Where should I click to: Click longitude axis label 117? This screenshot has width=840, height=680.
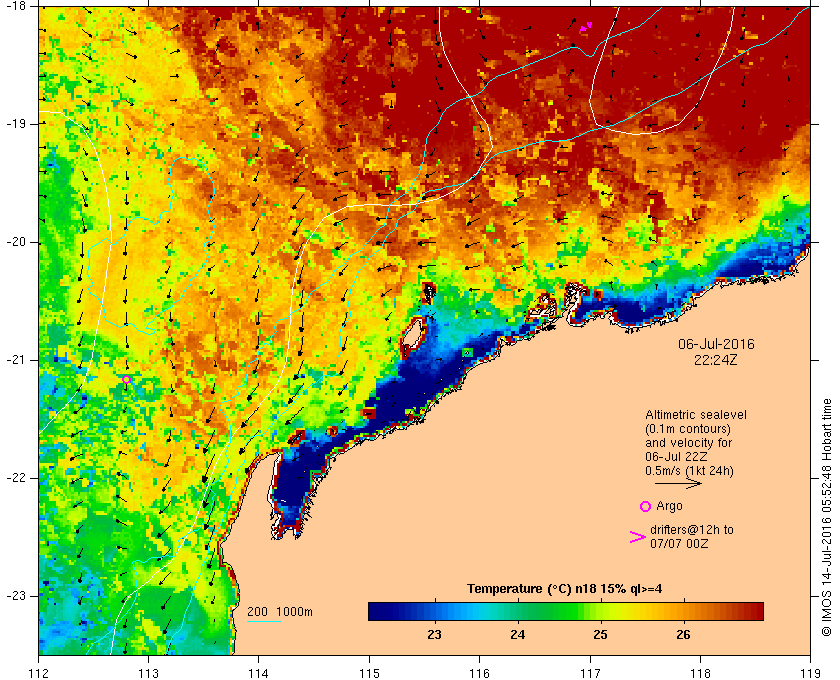tap(590, 674)
